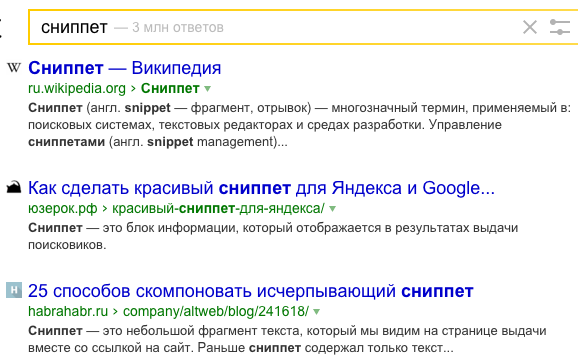This screenshot has height=364, width=578.
Task: Click the company/altweb/blog/241618/ path link
Action: pos(216,311)
